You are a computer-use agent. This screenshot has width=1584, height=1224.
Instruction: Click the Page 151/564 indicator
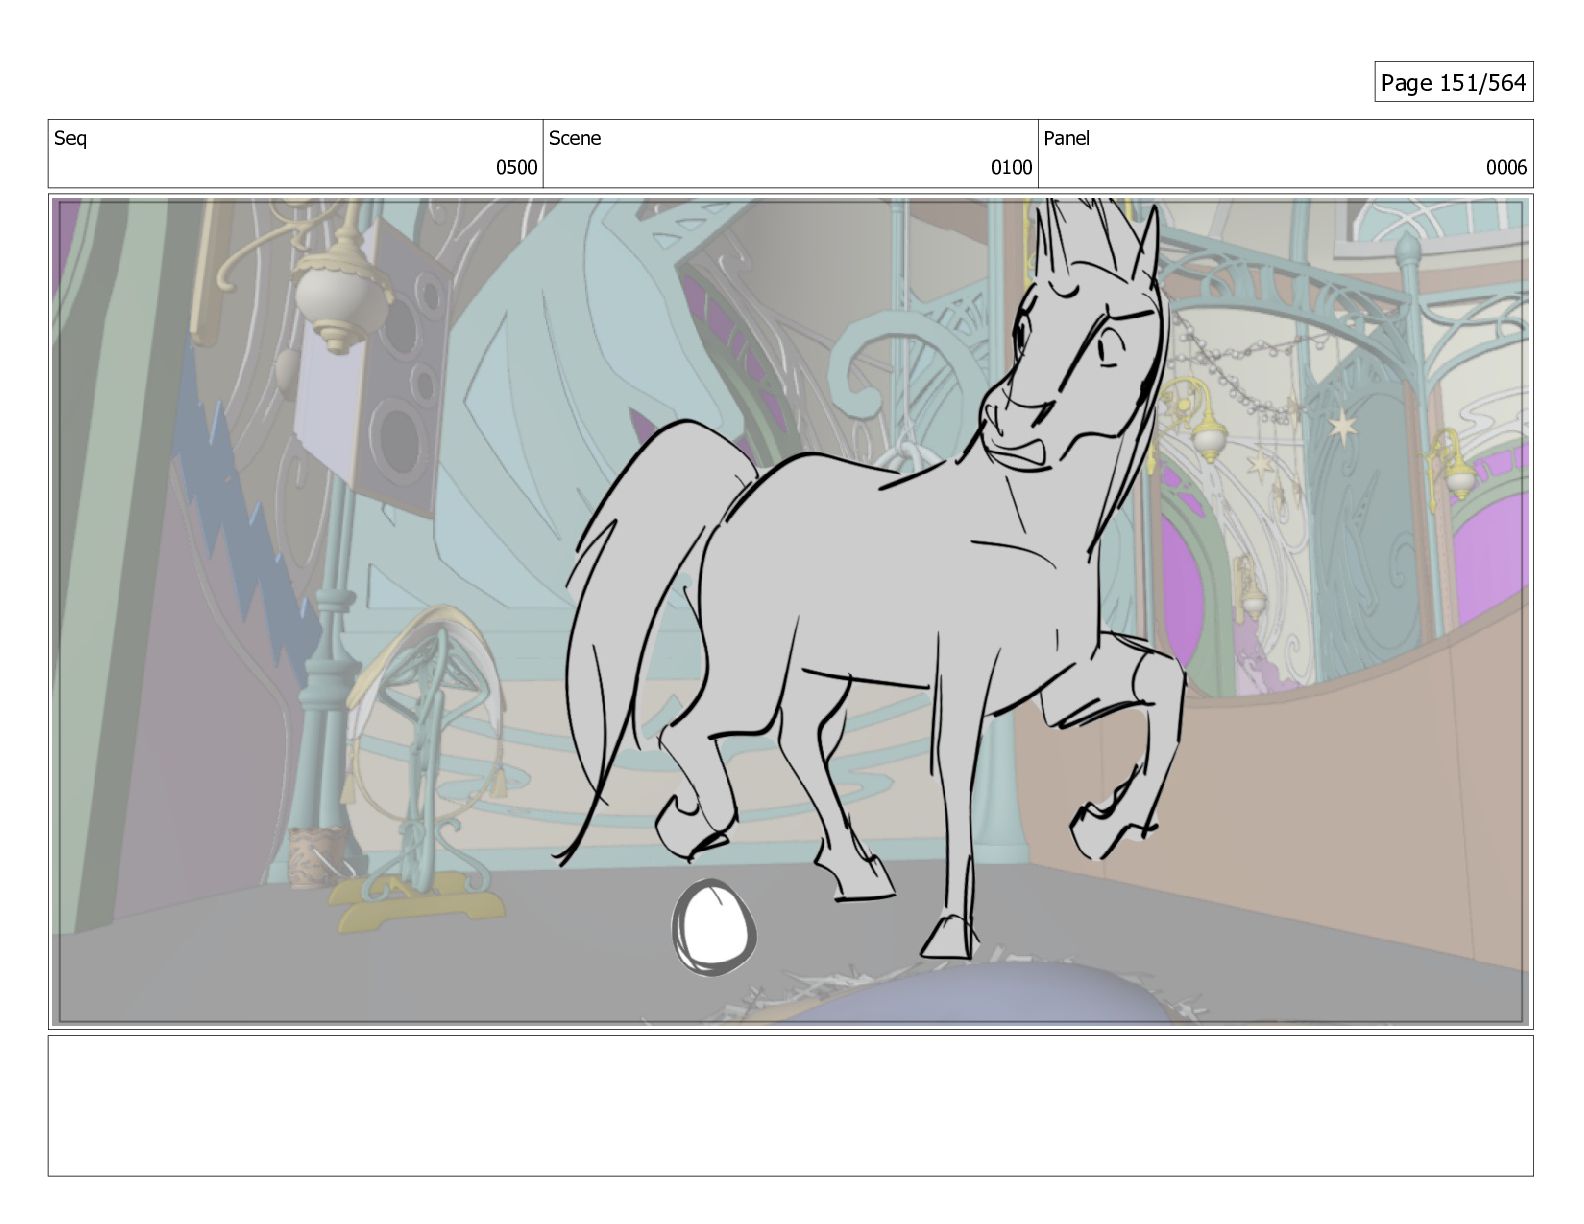1453,82
